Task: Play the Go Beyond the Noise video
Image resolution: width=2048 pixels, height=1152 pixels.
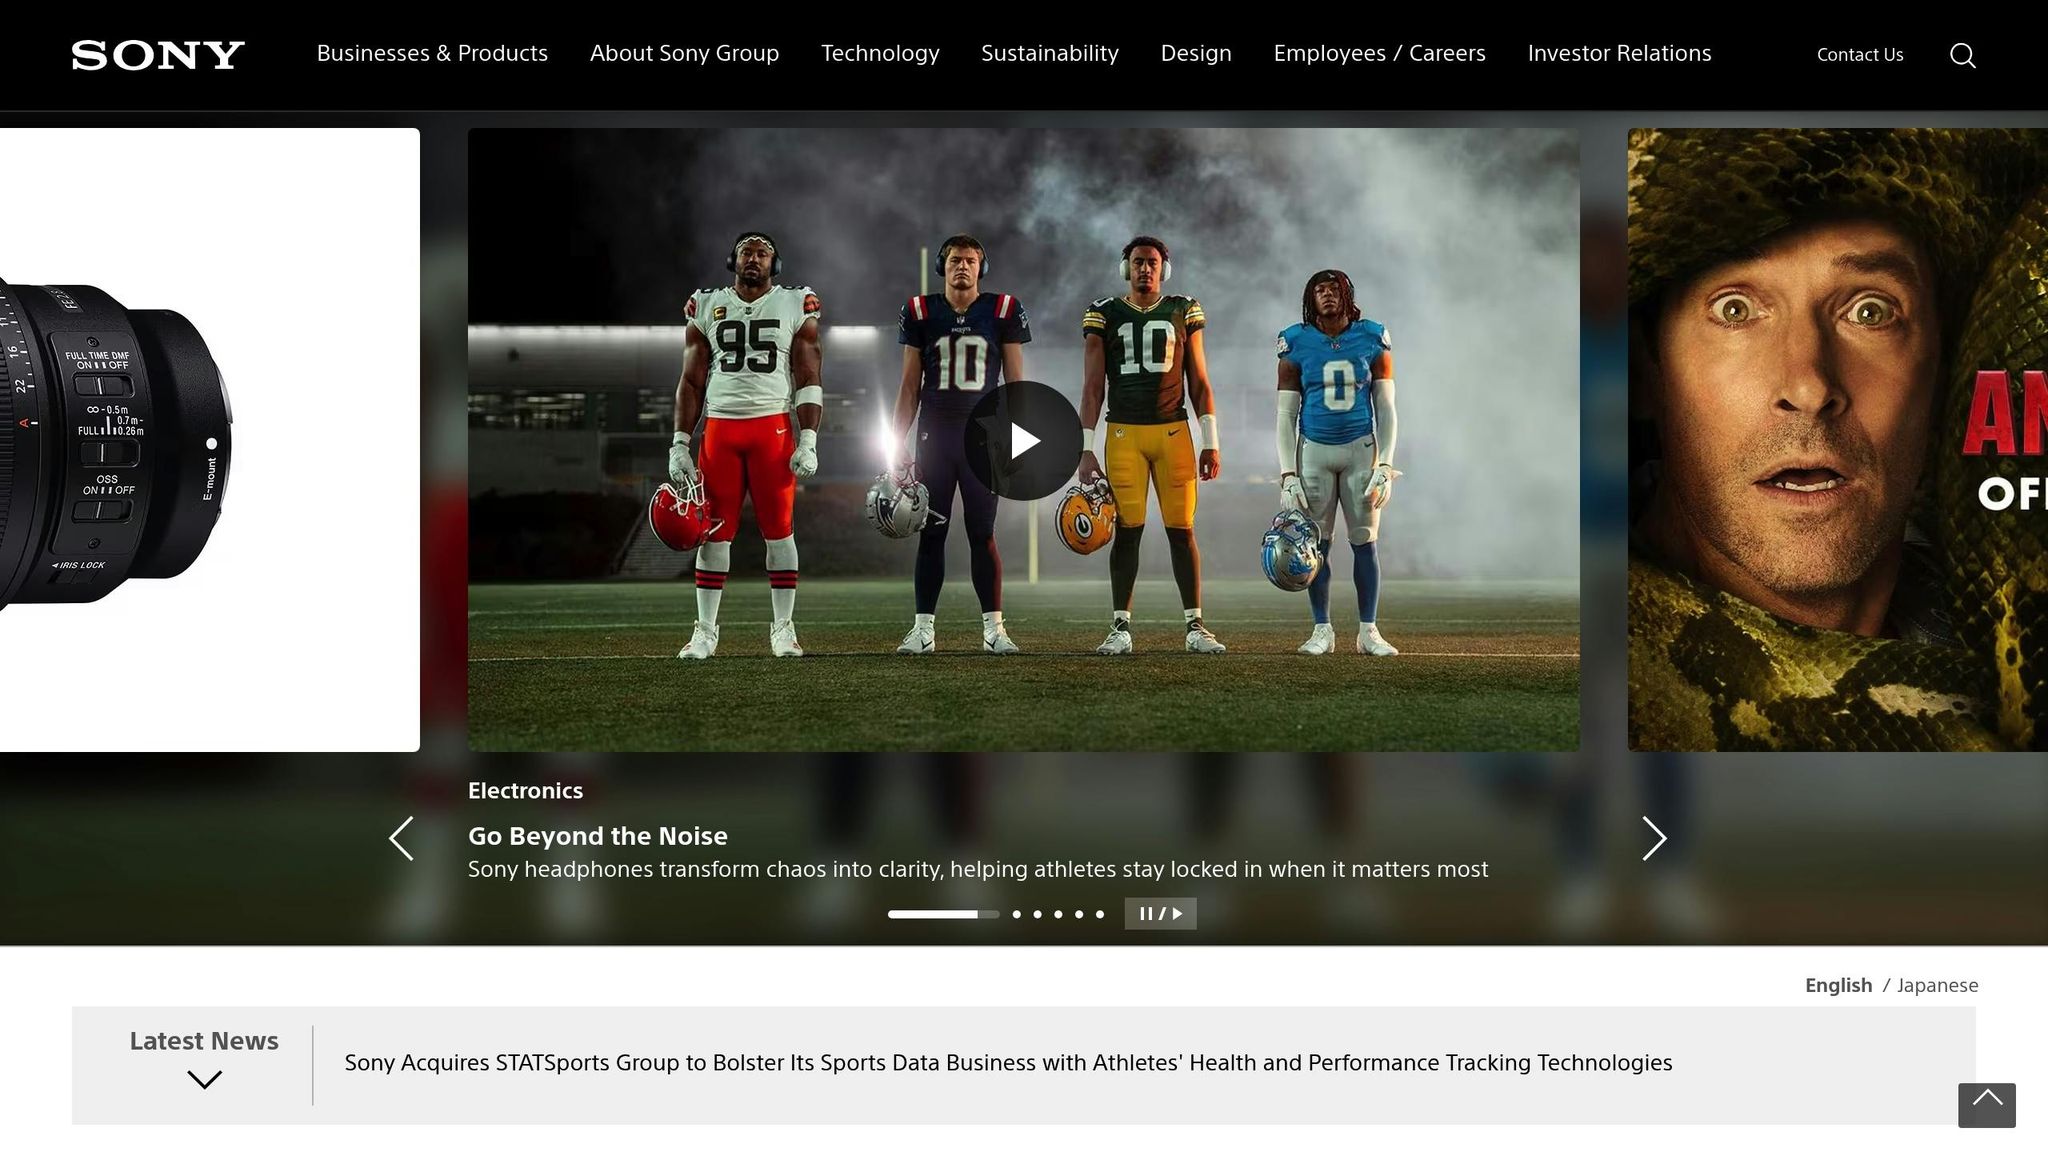Action: [1023, 440]
